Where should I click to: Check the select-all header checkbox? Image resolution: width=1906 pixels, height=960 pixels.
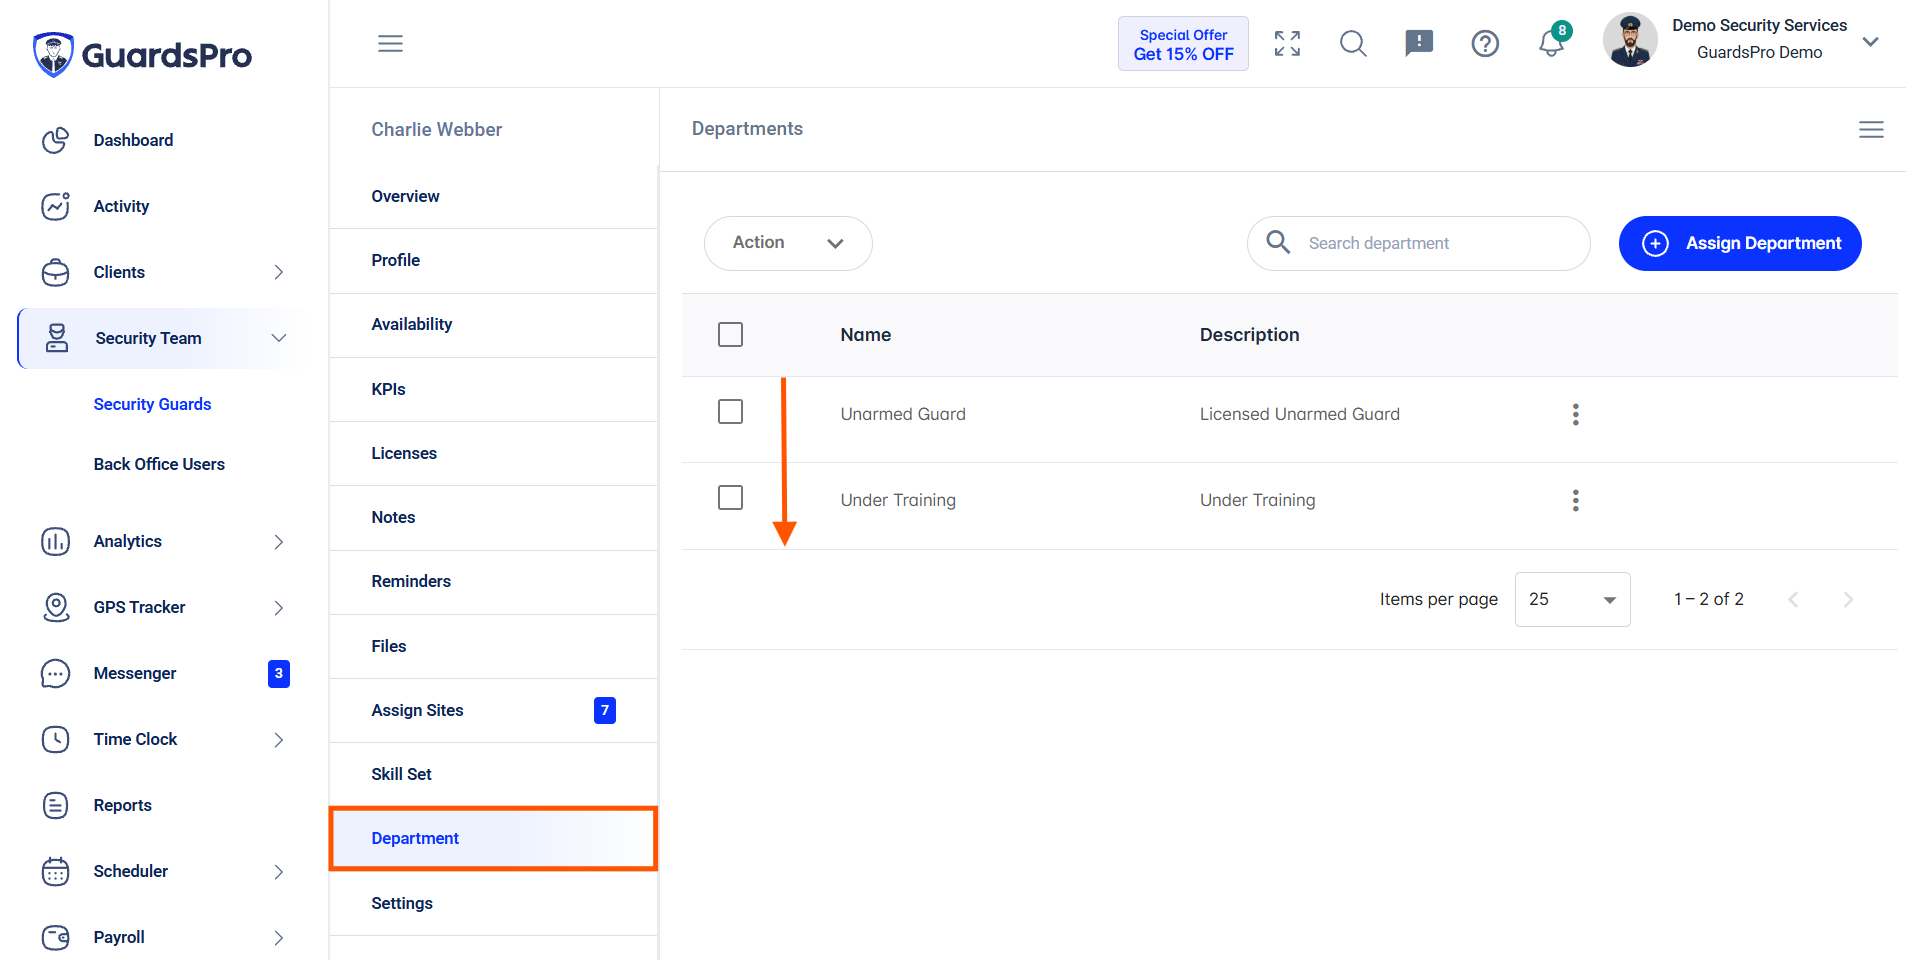coord(730,334)
